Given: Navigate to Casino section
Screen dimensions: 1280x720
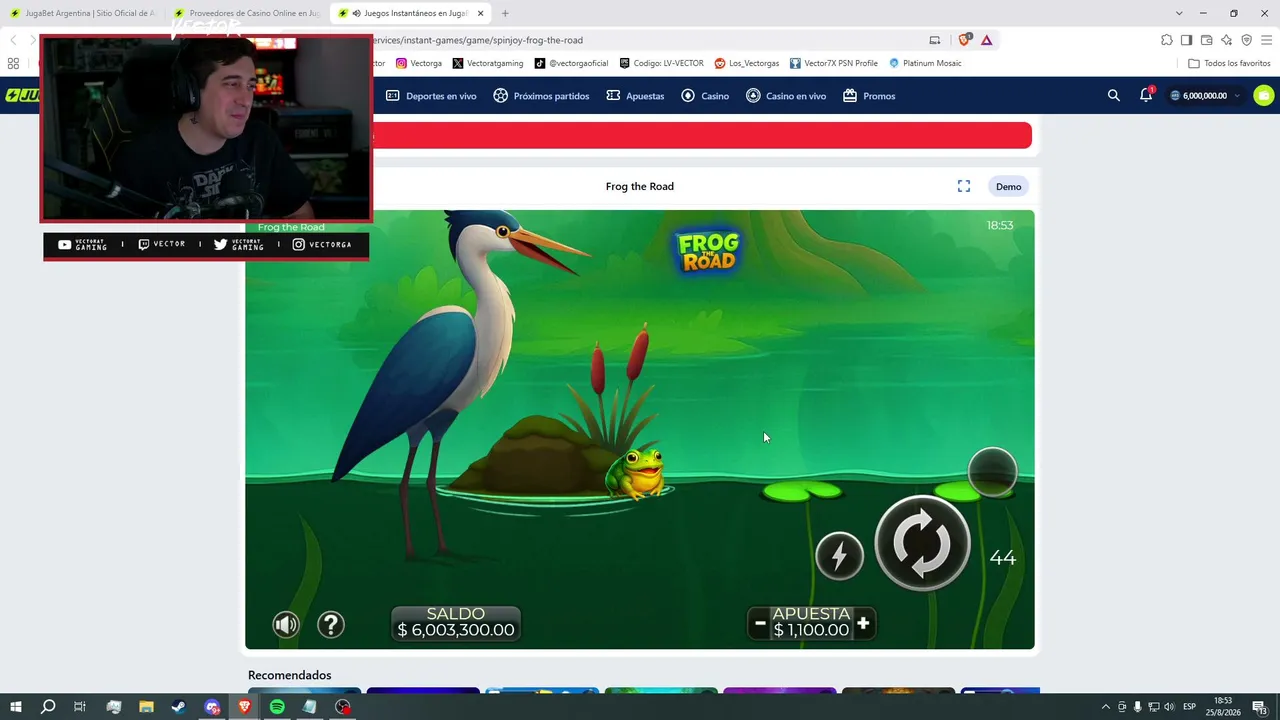Looking at the screenshot, I should coord(705,96).
